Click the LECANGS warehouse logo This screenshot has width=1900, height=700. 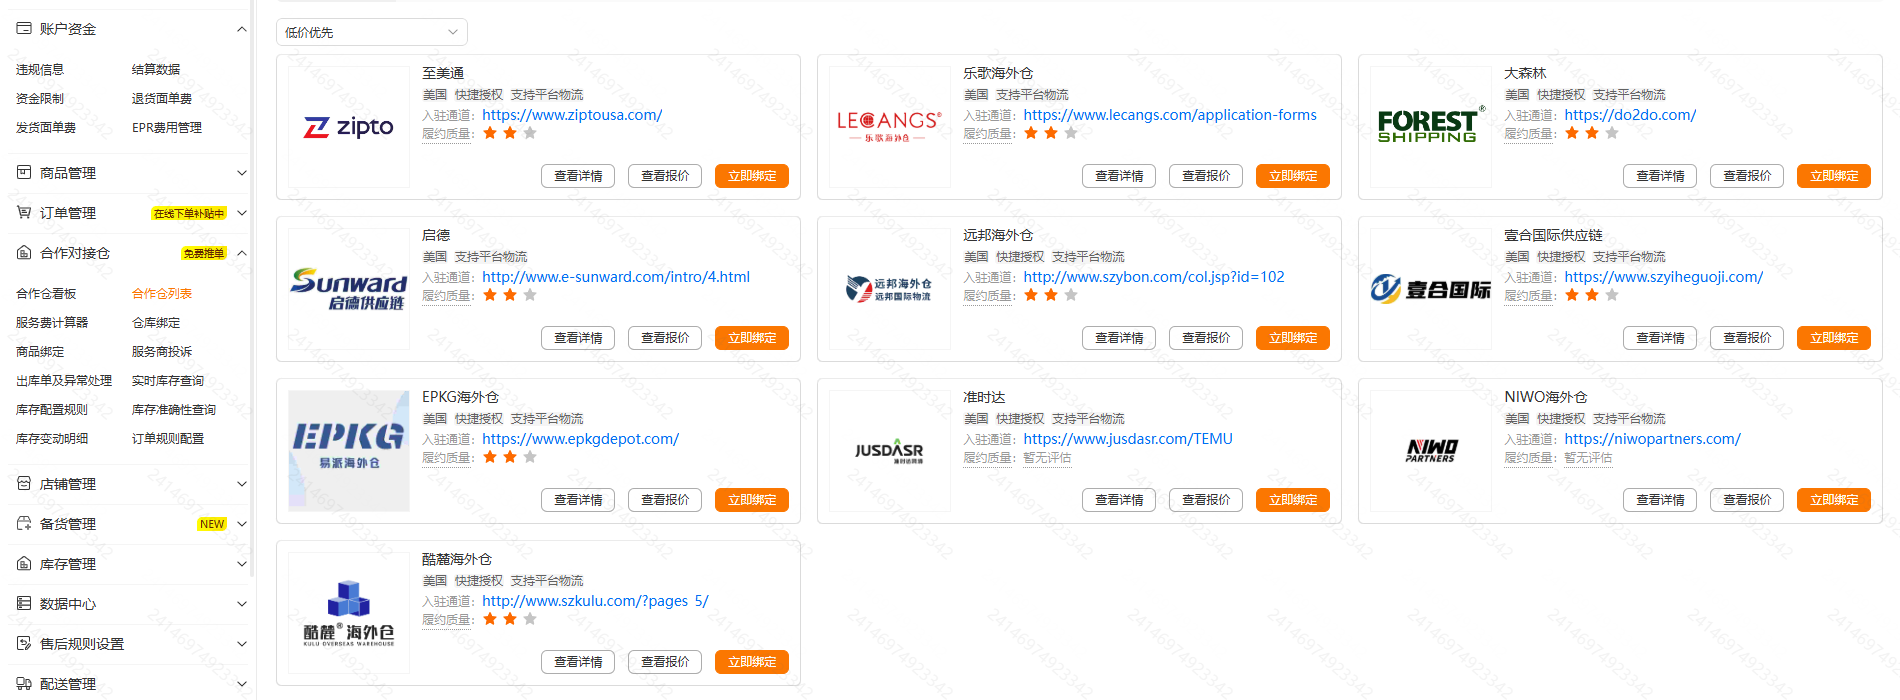coord(889,126)
